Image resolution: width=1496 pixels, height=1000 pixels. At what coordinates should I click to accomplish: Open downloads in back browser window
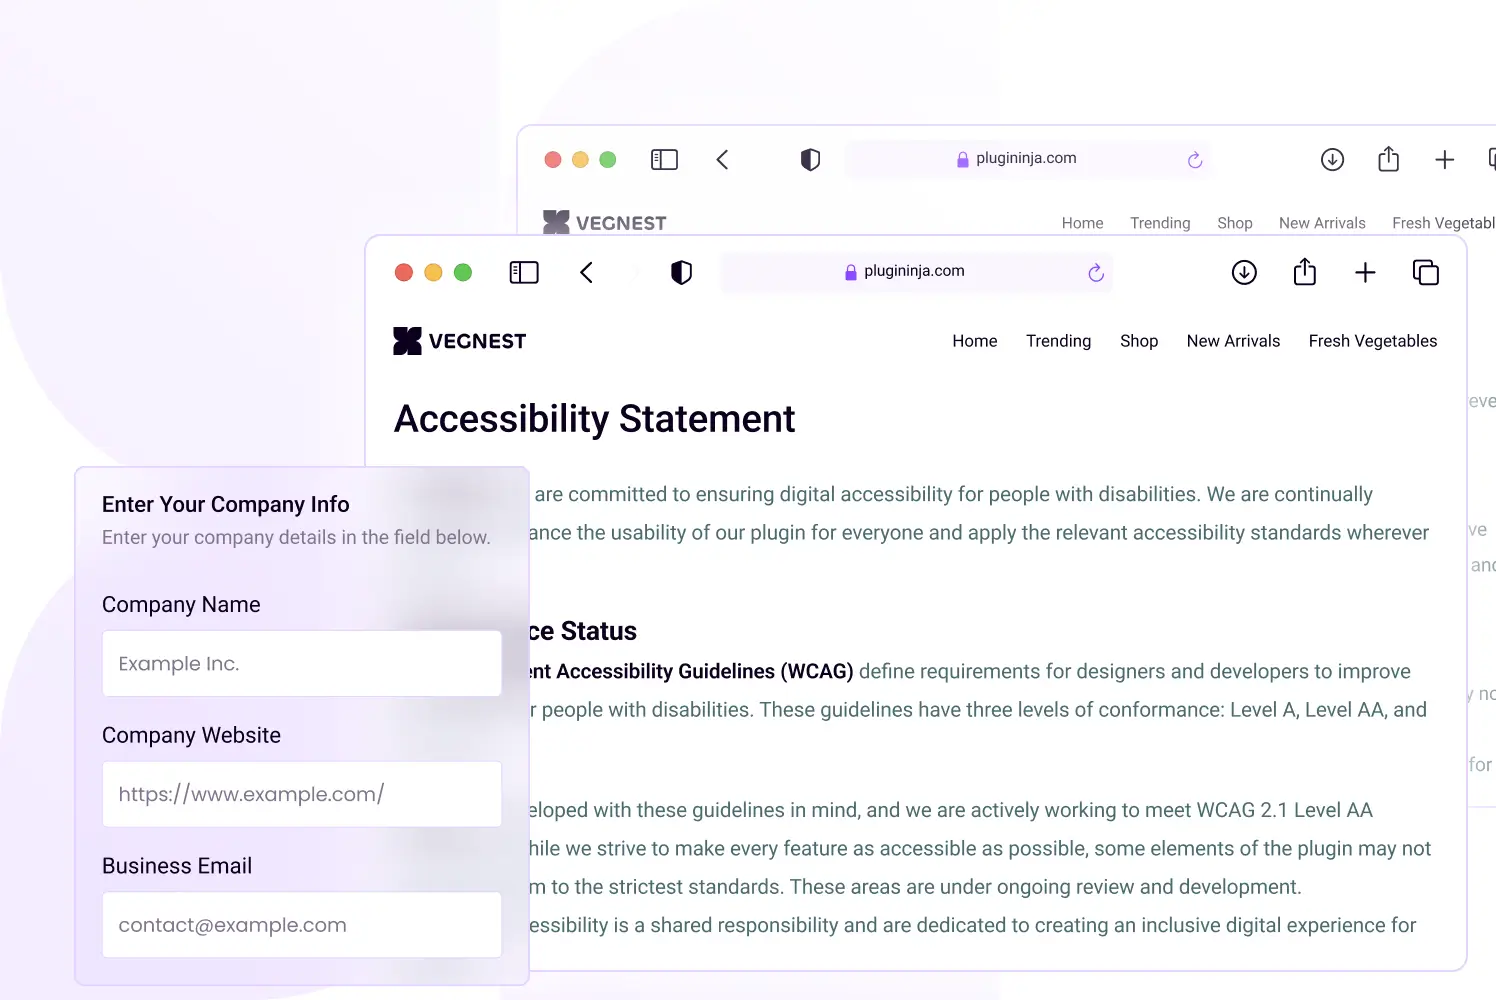[1332, 159]
